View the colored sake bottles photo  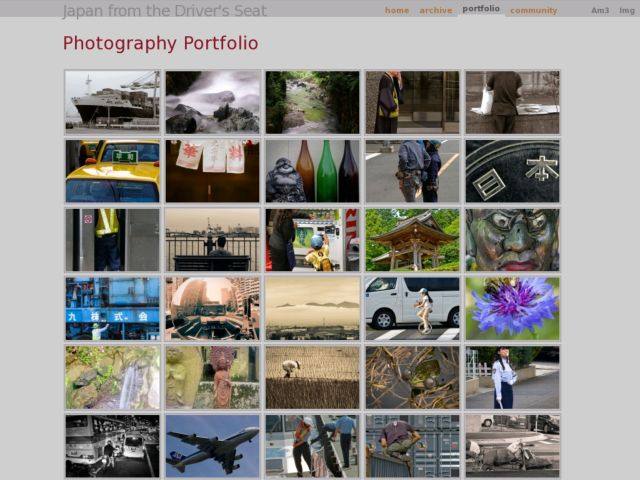313,171
